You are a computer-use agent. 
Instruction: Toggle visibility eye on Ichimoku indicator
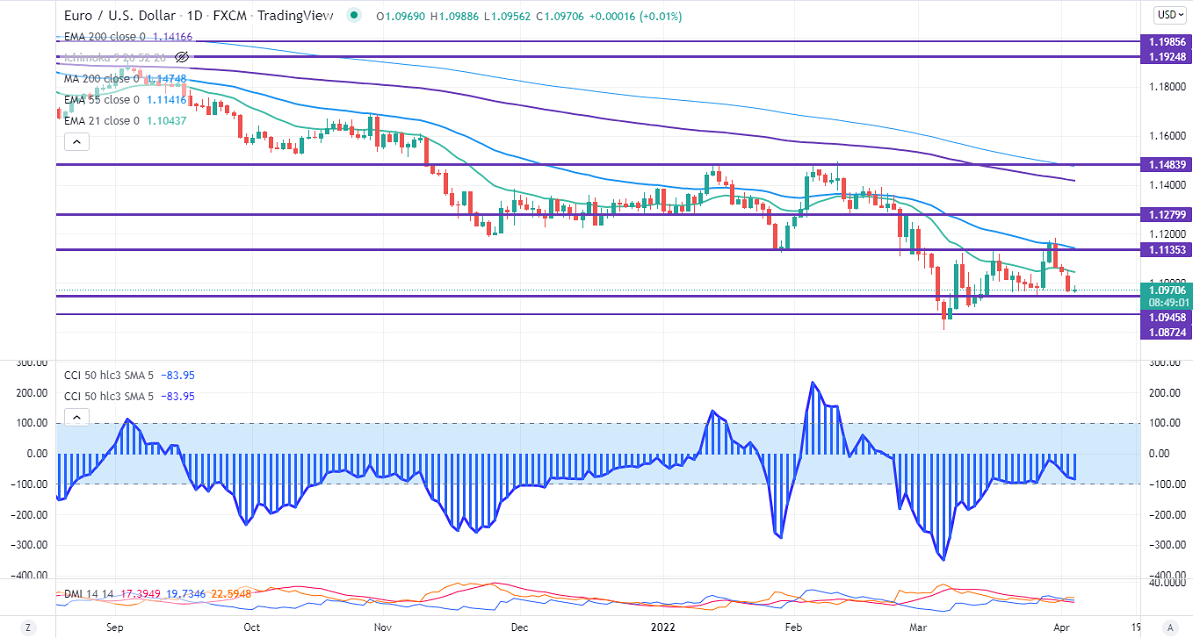pos(181,57)
